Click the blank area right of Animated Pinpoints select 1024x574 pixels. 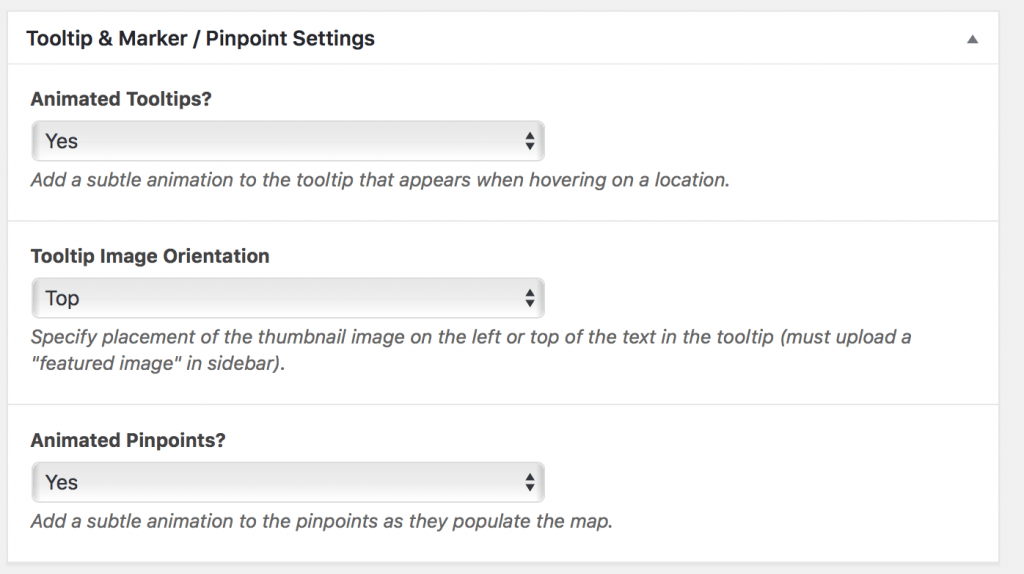[x=760, y=482]
